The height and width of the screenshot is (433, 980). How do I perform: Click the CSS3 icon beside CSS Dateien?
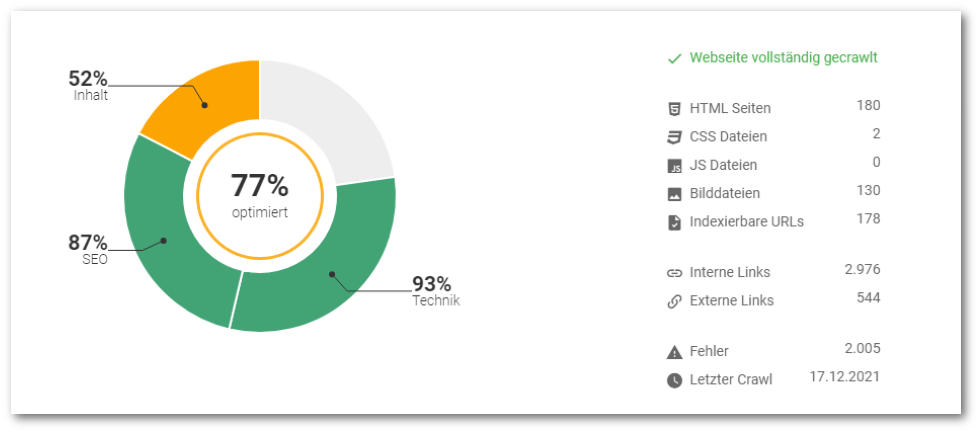674,137
